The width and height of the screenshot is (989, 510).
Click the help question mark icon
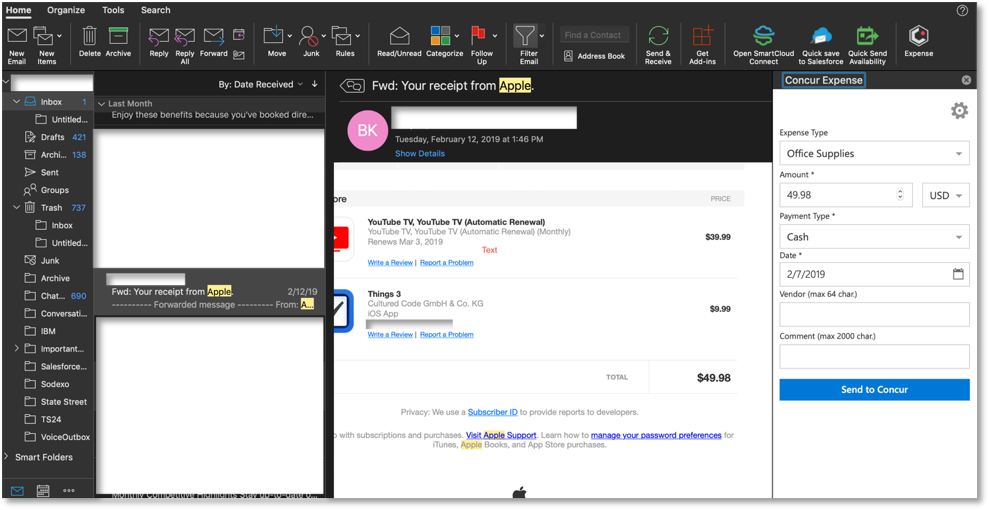tap(962, 10)
